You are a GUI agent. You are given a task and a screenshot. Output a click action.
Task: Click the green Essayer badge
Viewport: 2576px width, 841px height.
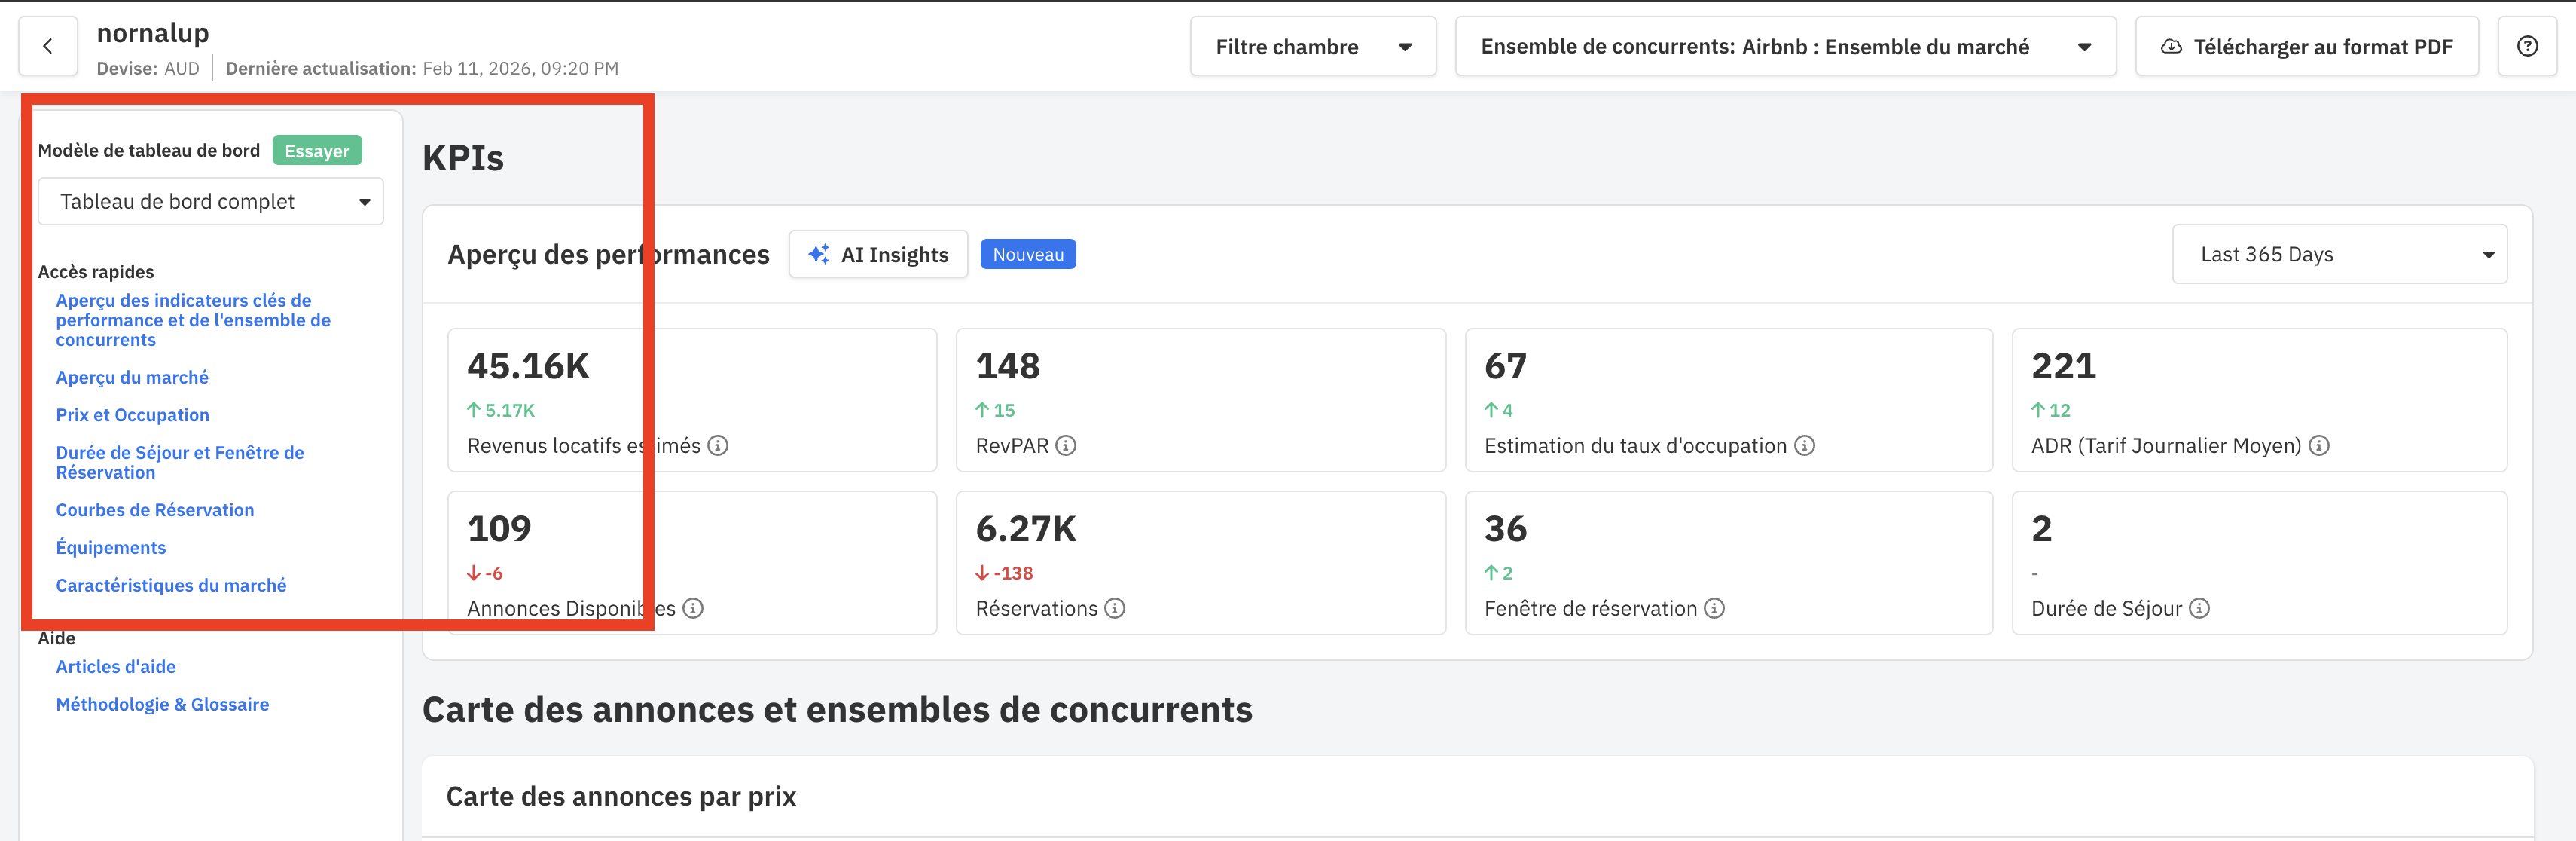tap(317, 151)
